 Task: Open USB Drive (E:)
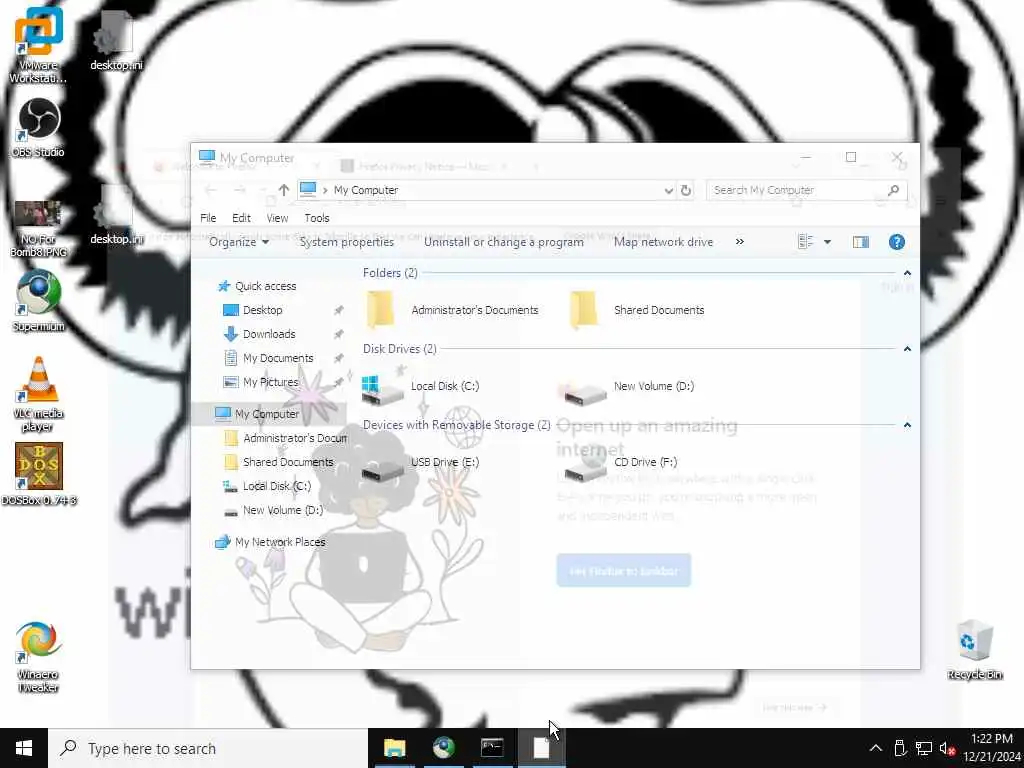pos(421,464)
